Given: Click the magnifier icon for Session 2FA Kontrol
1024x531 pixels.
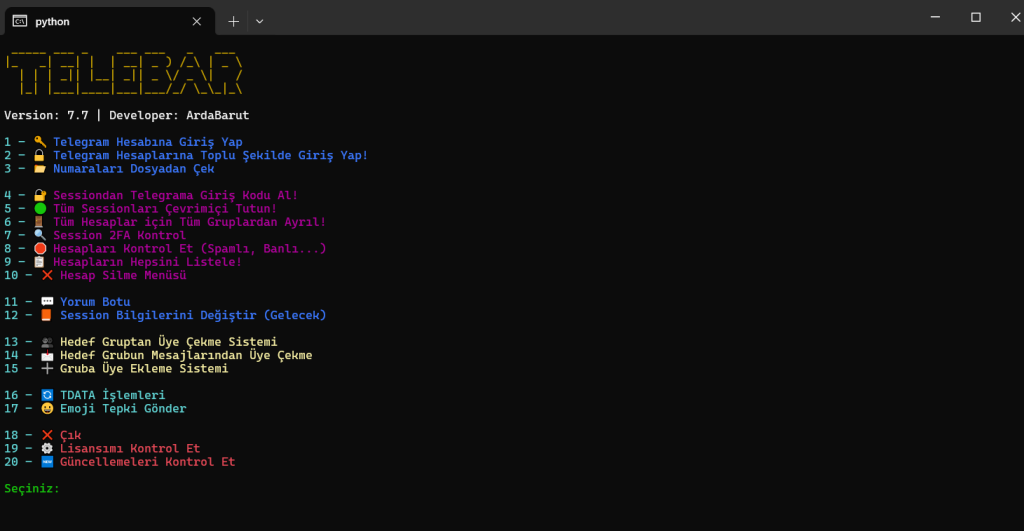Looking at the screenshot, I should (40, 235).
